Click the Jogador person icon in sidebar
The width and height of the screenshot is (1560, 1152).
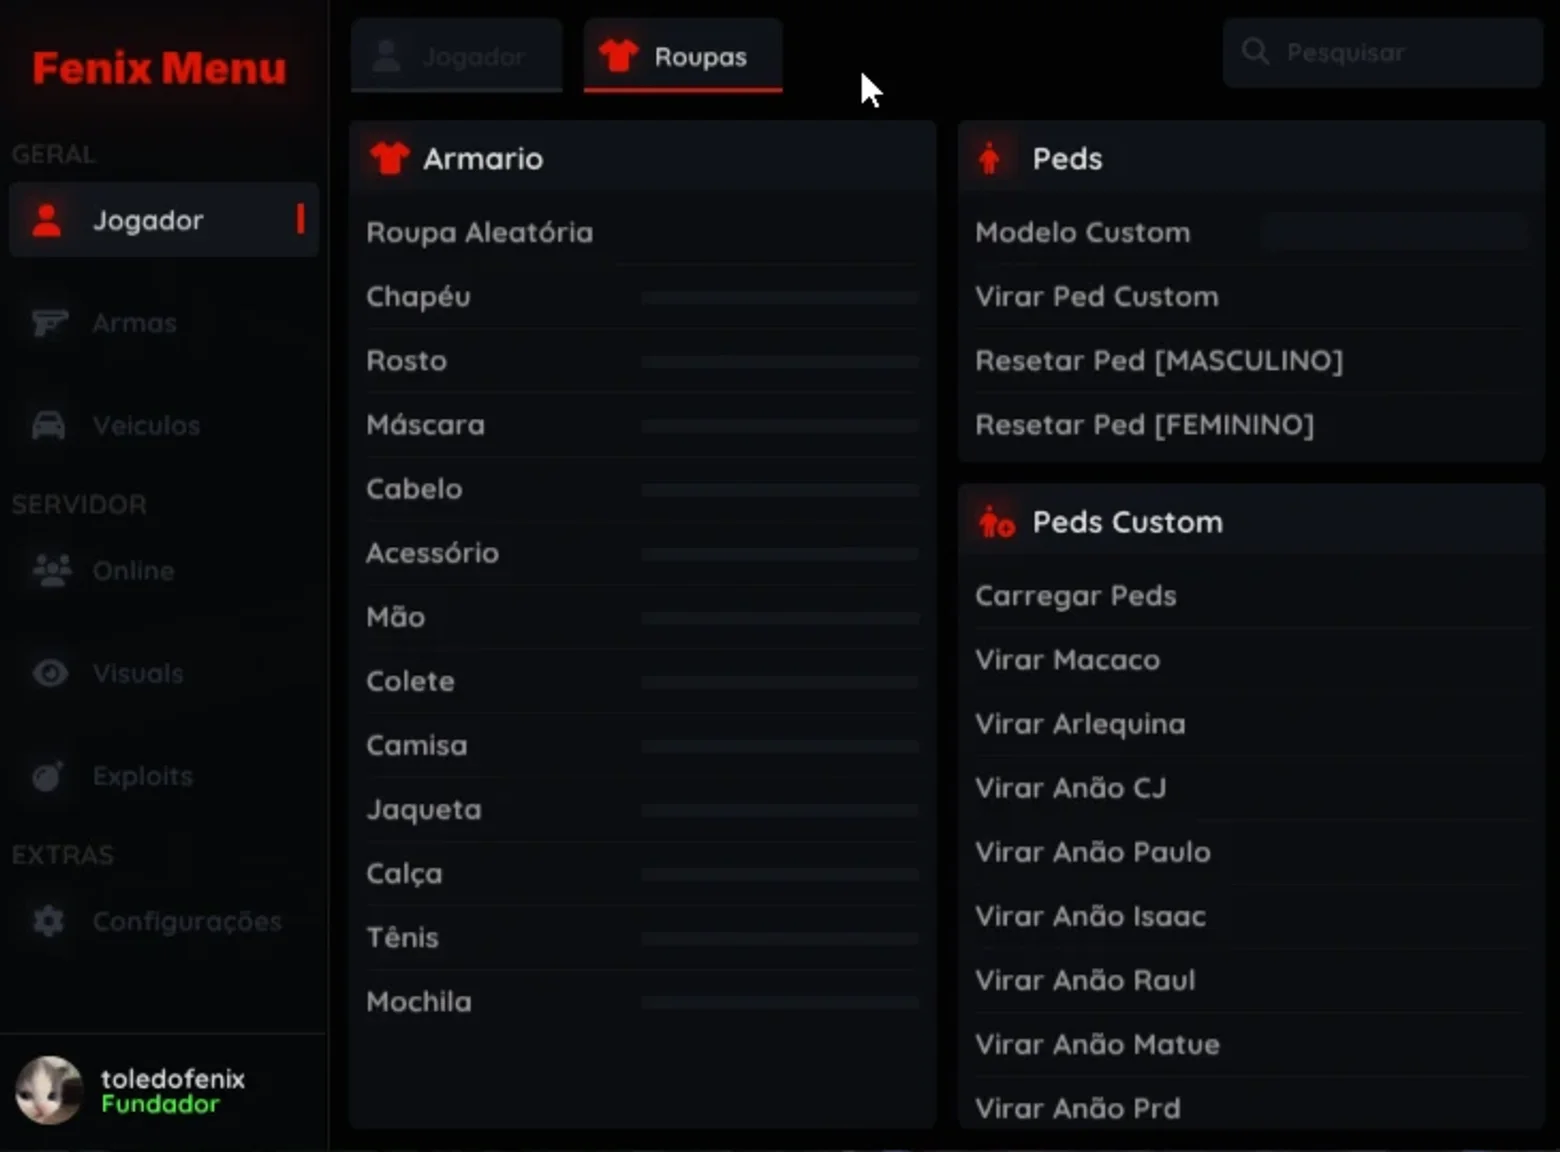point(47,220)
